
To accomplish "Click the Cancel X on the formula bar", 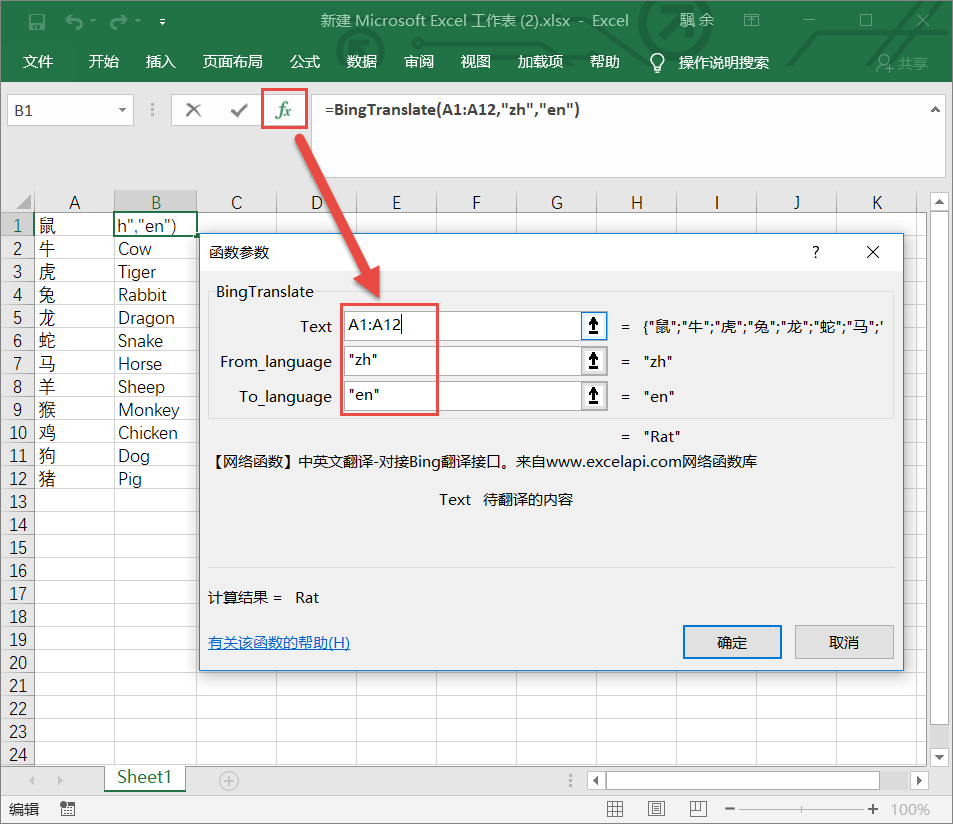I will [x=193, y=109].
